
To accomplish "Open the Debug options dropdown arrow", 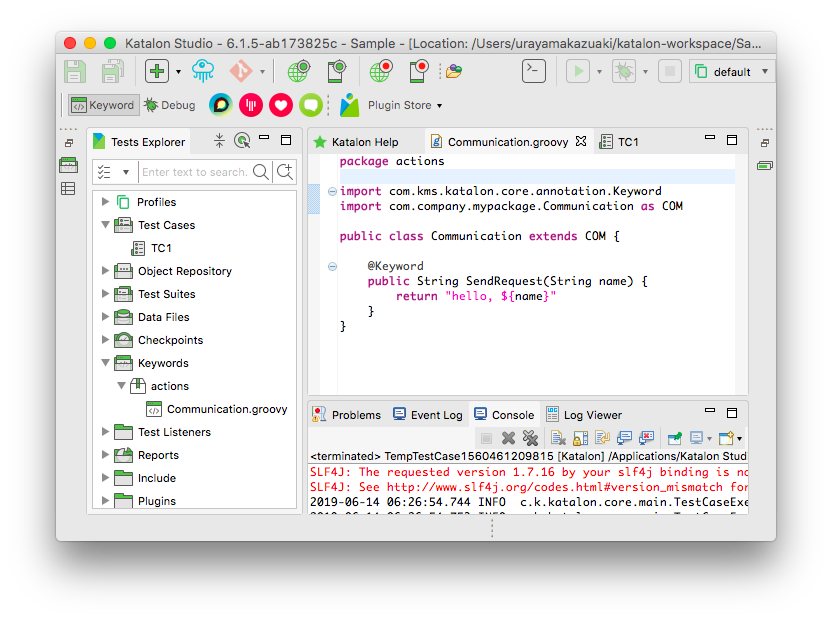I will point(645,72).
